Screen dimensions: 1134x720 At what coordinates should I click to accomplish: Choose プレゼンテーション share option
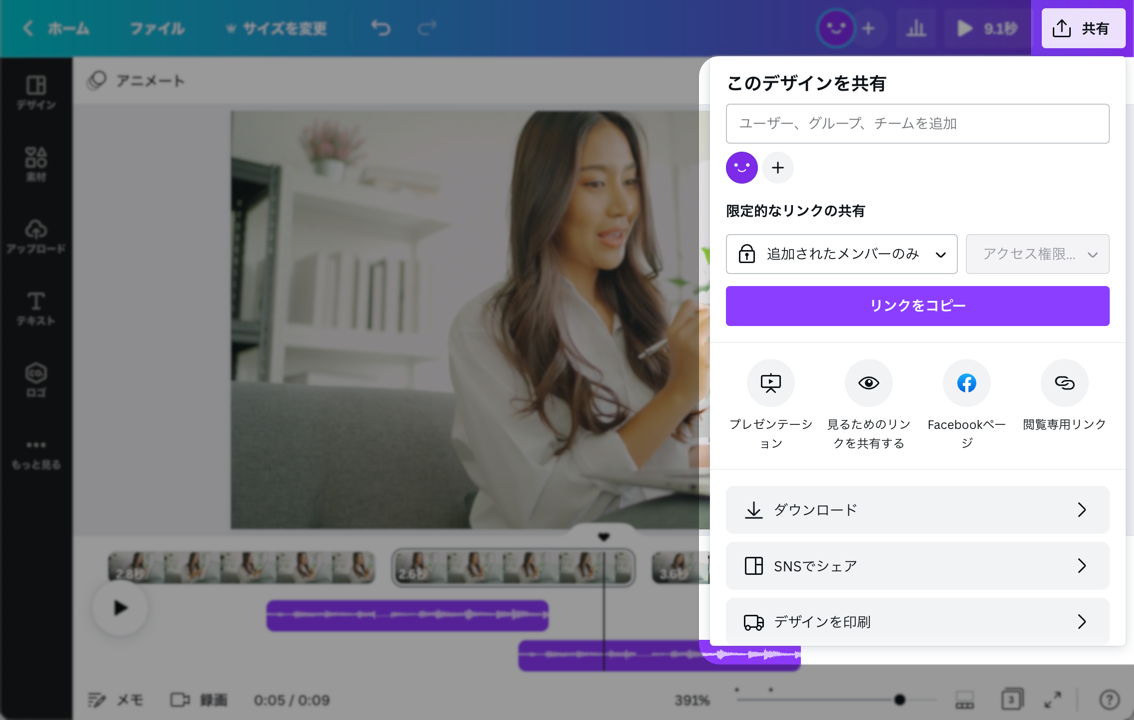click(x=770, y=406)
